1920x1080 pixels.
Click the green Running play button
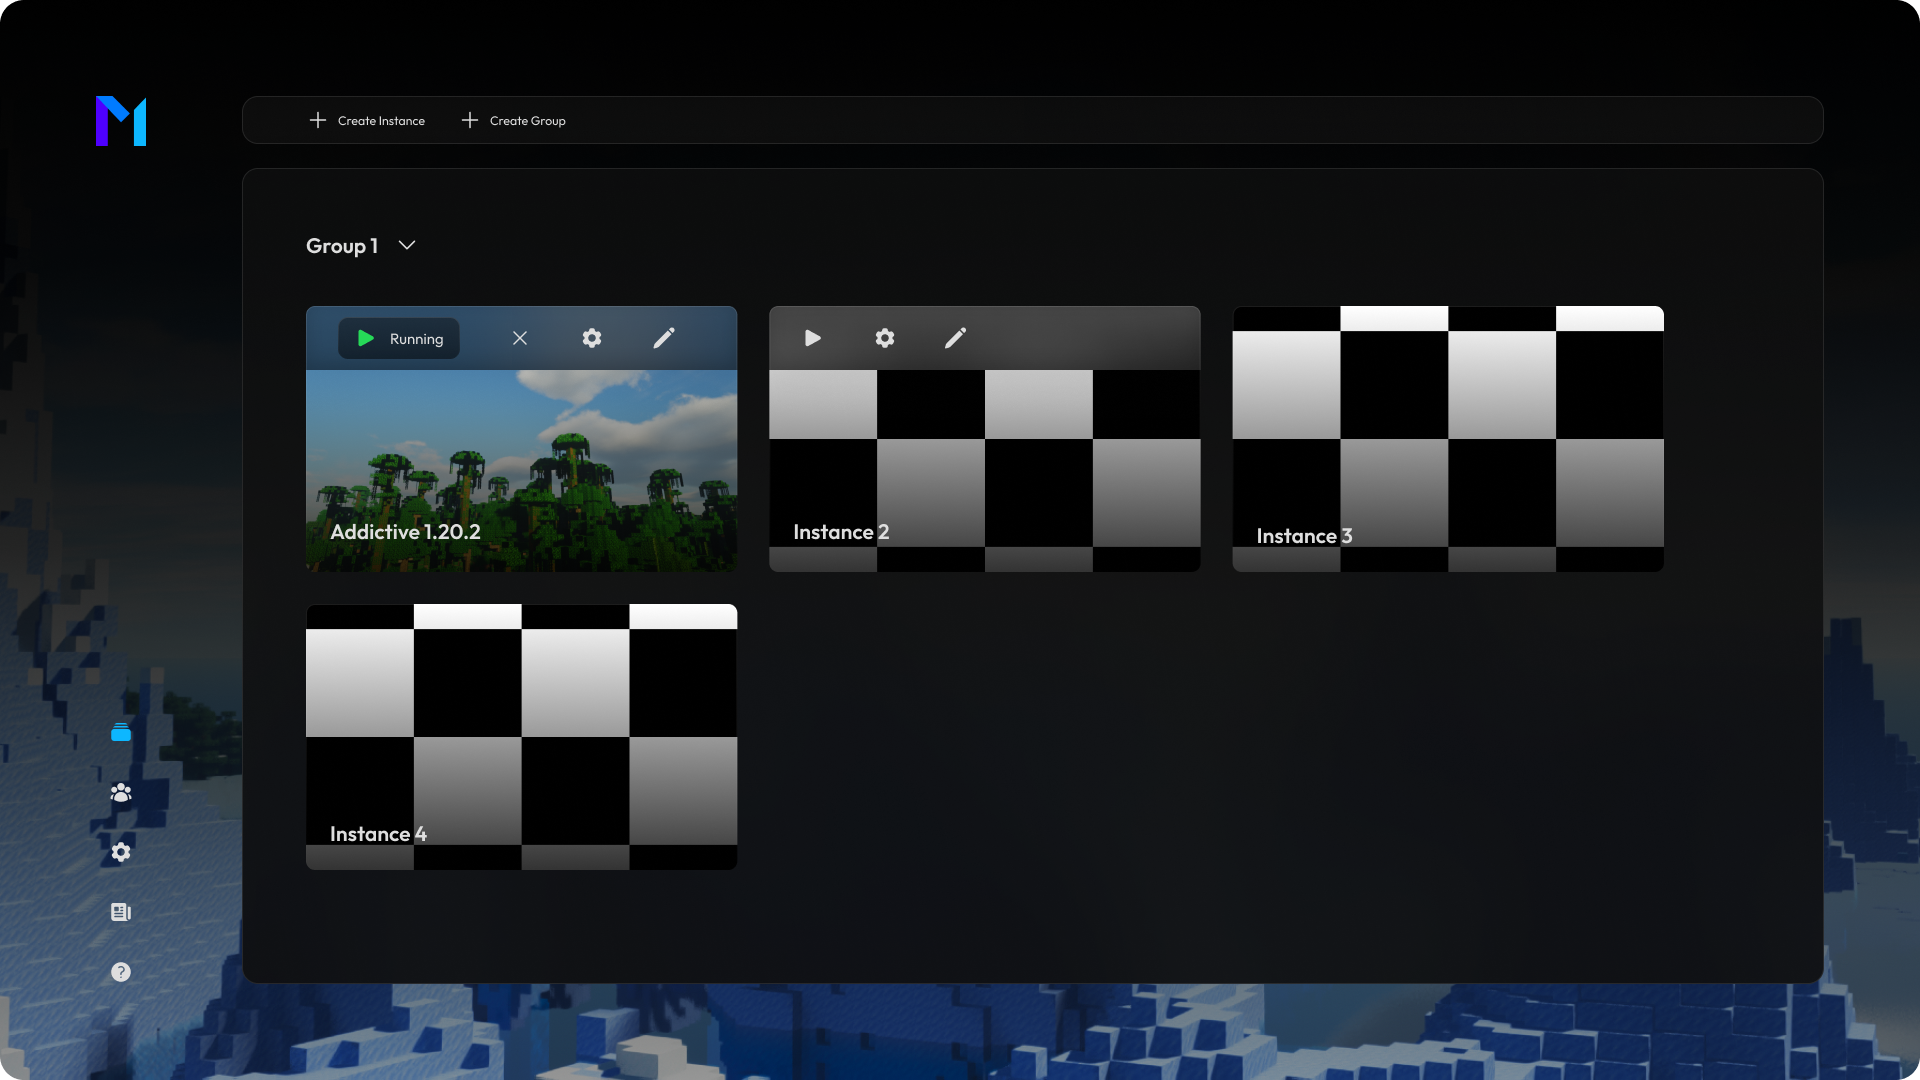(399, 339)
